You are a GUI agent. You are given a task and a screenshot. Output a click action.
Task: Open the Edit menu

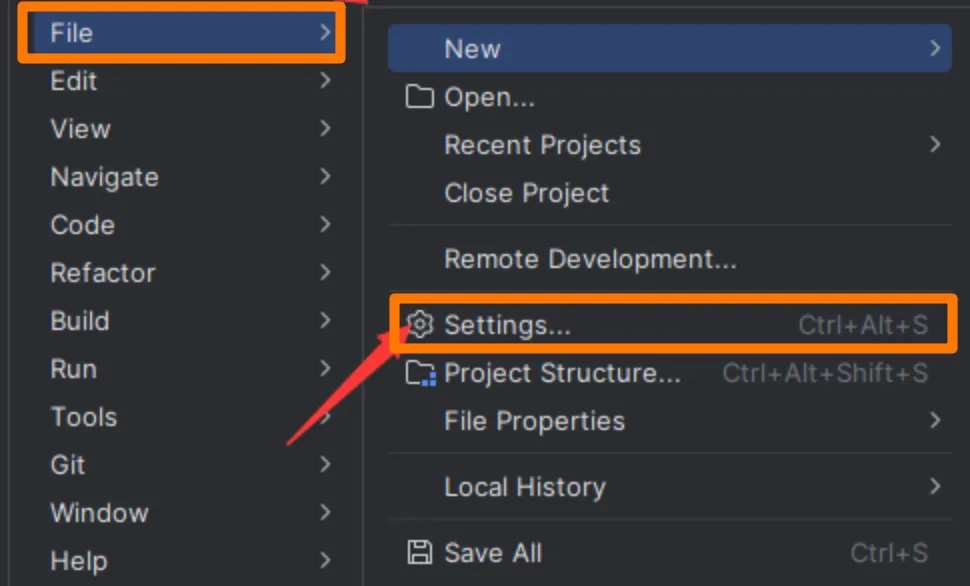click(73, 81)
